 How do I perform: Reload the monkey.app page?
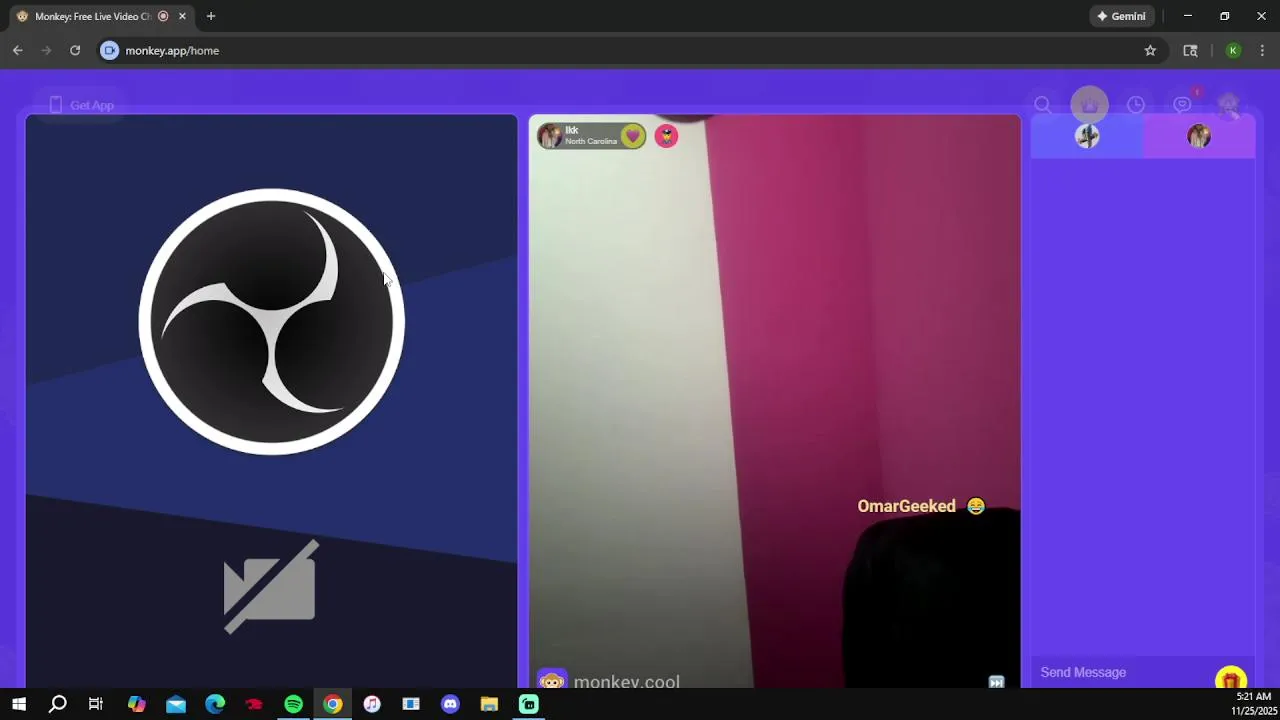point(75,50)
